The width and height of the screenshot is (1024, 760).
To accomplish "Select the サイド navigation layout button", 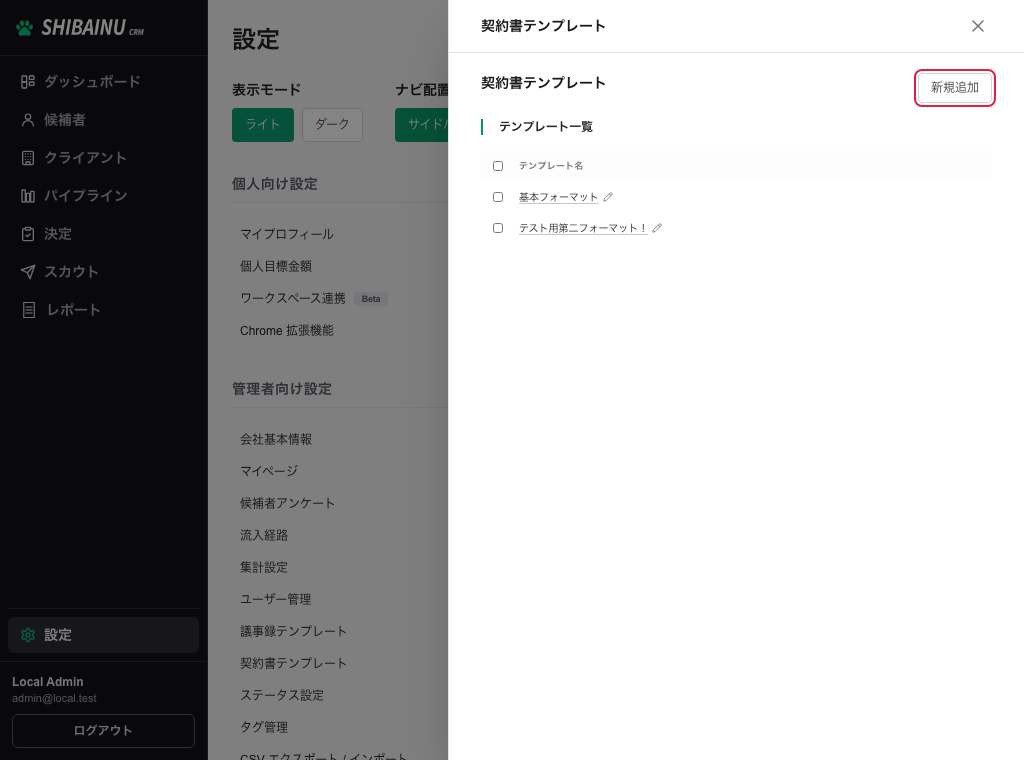I will 422,125.
